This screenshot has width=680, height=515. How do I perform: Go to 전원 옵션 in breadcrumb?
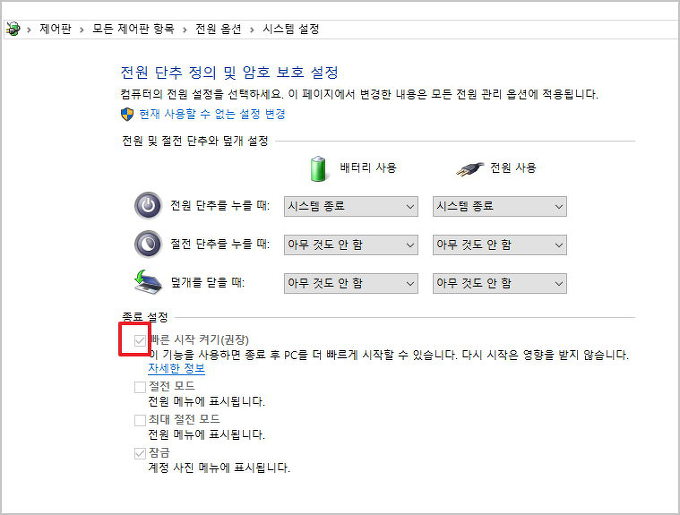point(217,30)
